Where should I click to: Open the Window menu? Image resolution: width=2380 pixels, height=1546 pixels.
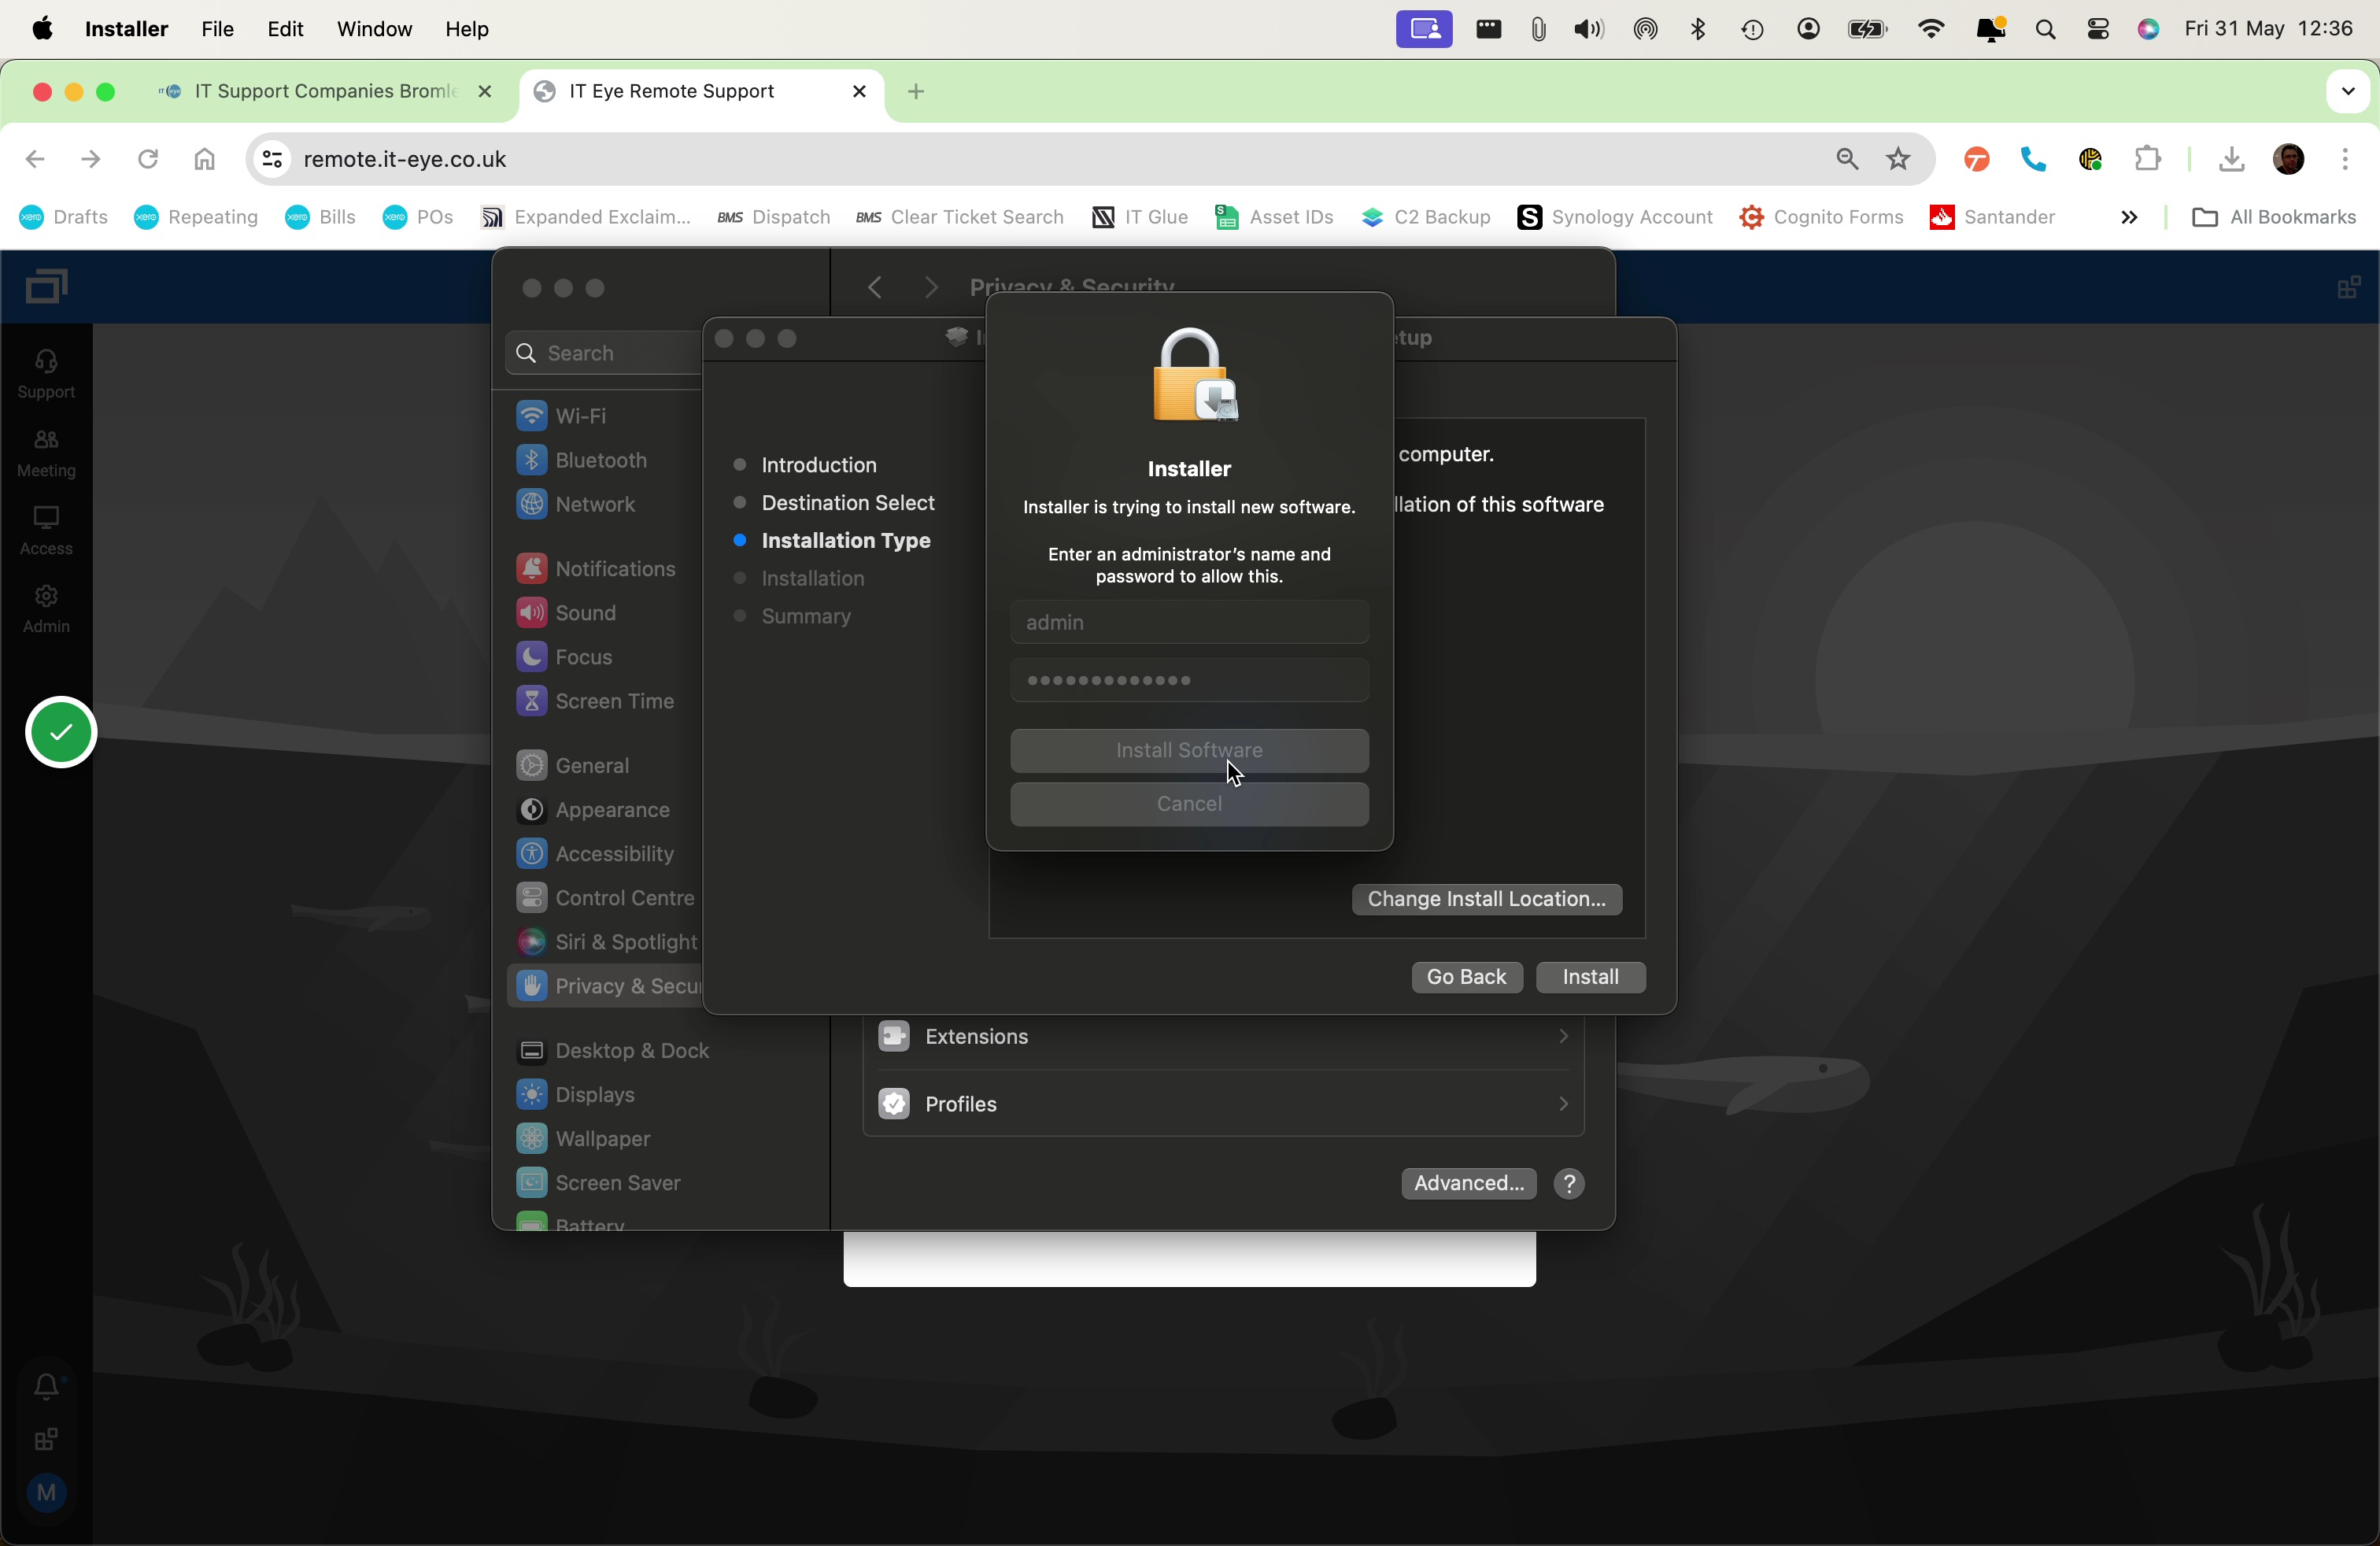pyautogui.click(x=374, y=29)
